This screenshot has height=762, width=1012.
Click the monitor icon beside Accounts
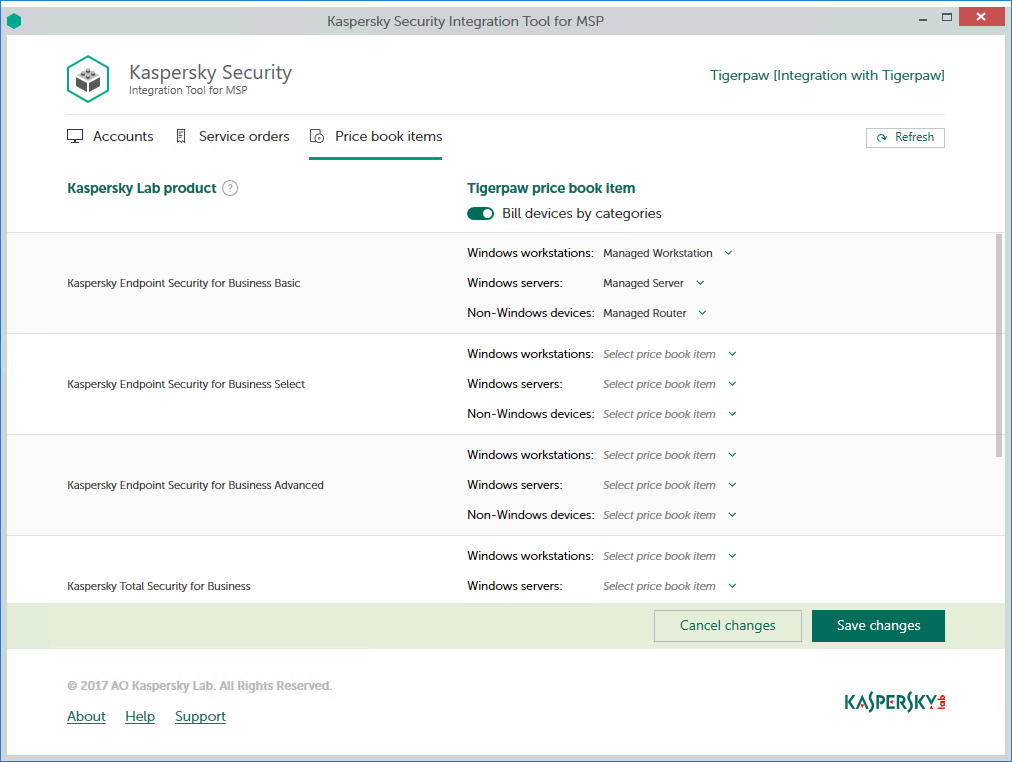click(x=75, y=136)
